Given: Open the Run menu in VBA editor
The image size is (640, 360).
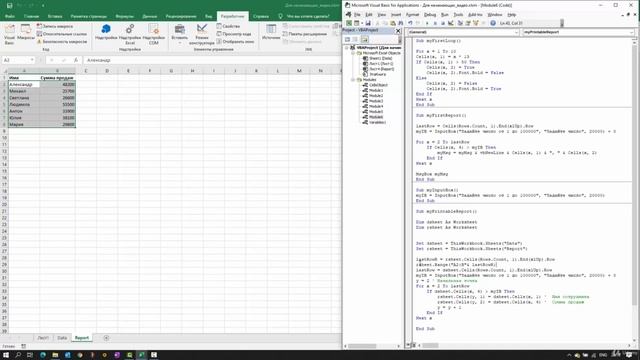Looking at the screenshot, I should point(444,15).
